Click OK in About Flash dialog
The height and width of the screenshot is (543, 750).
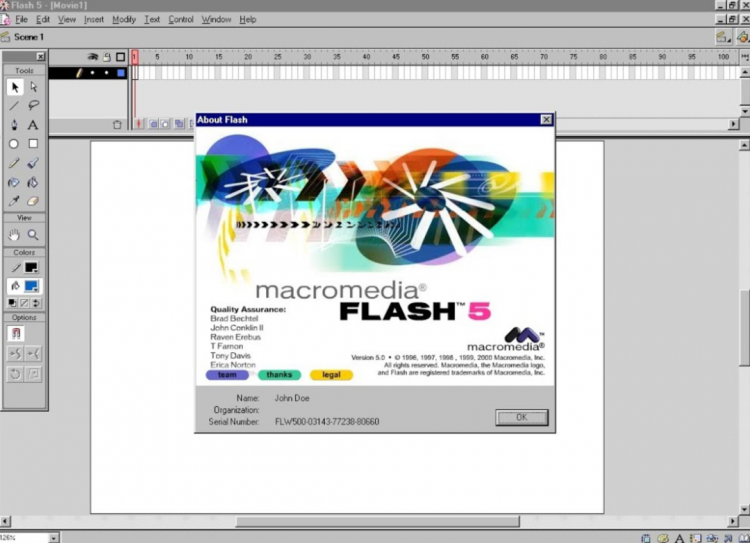pyautogui.click(x=522, y=417)
